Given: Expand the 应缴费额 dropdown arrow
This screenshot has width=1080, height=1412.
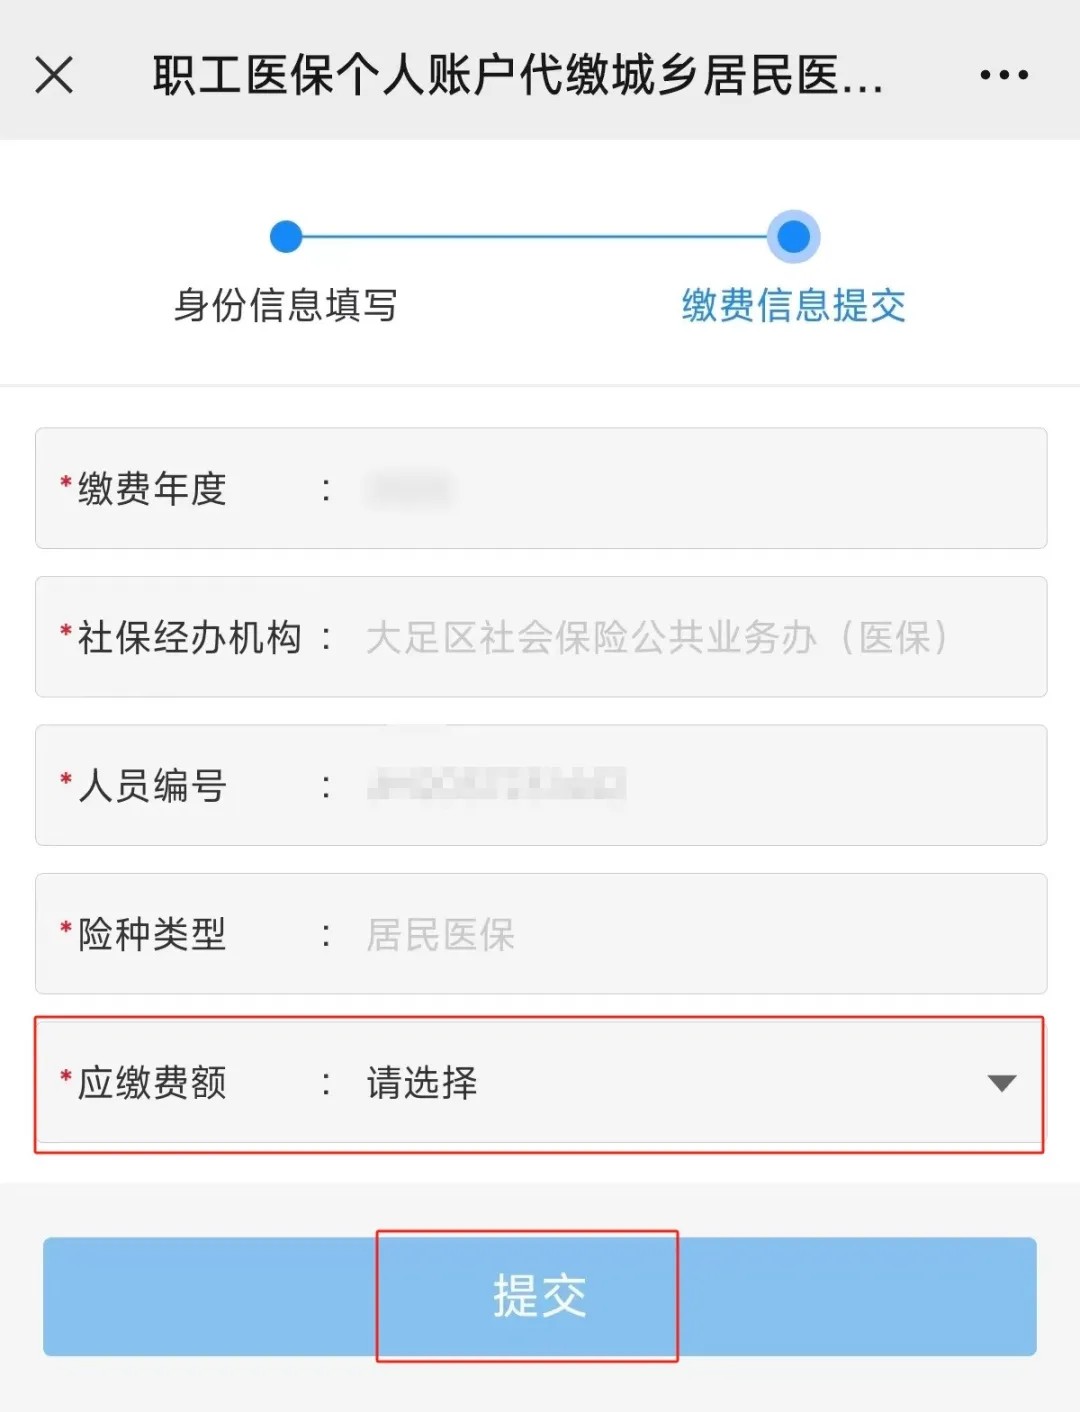Looking at the screenshot, I should click(x=1001, y=1083).
